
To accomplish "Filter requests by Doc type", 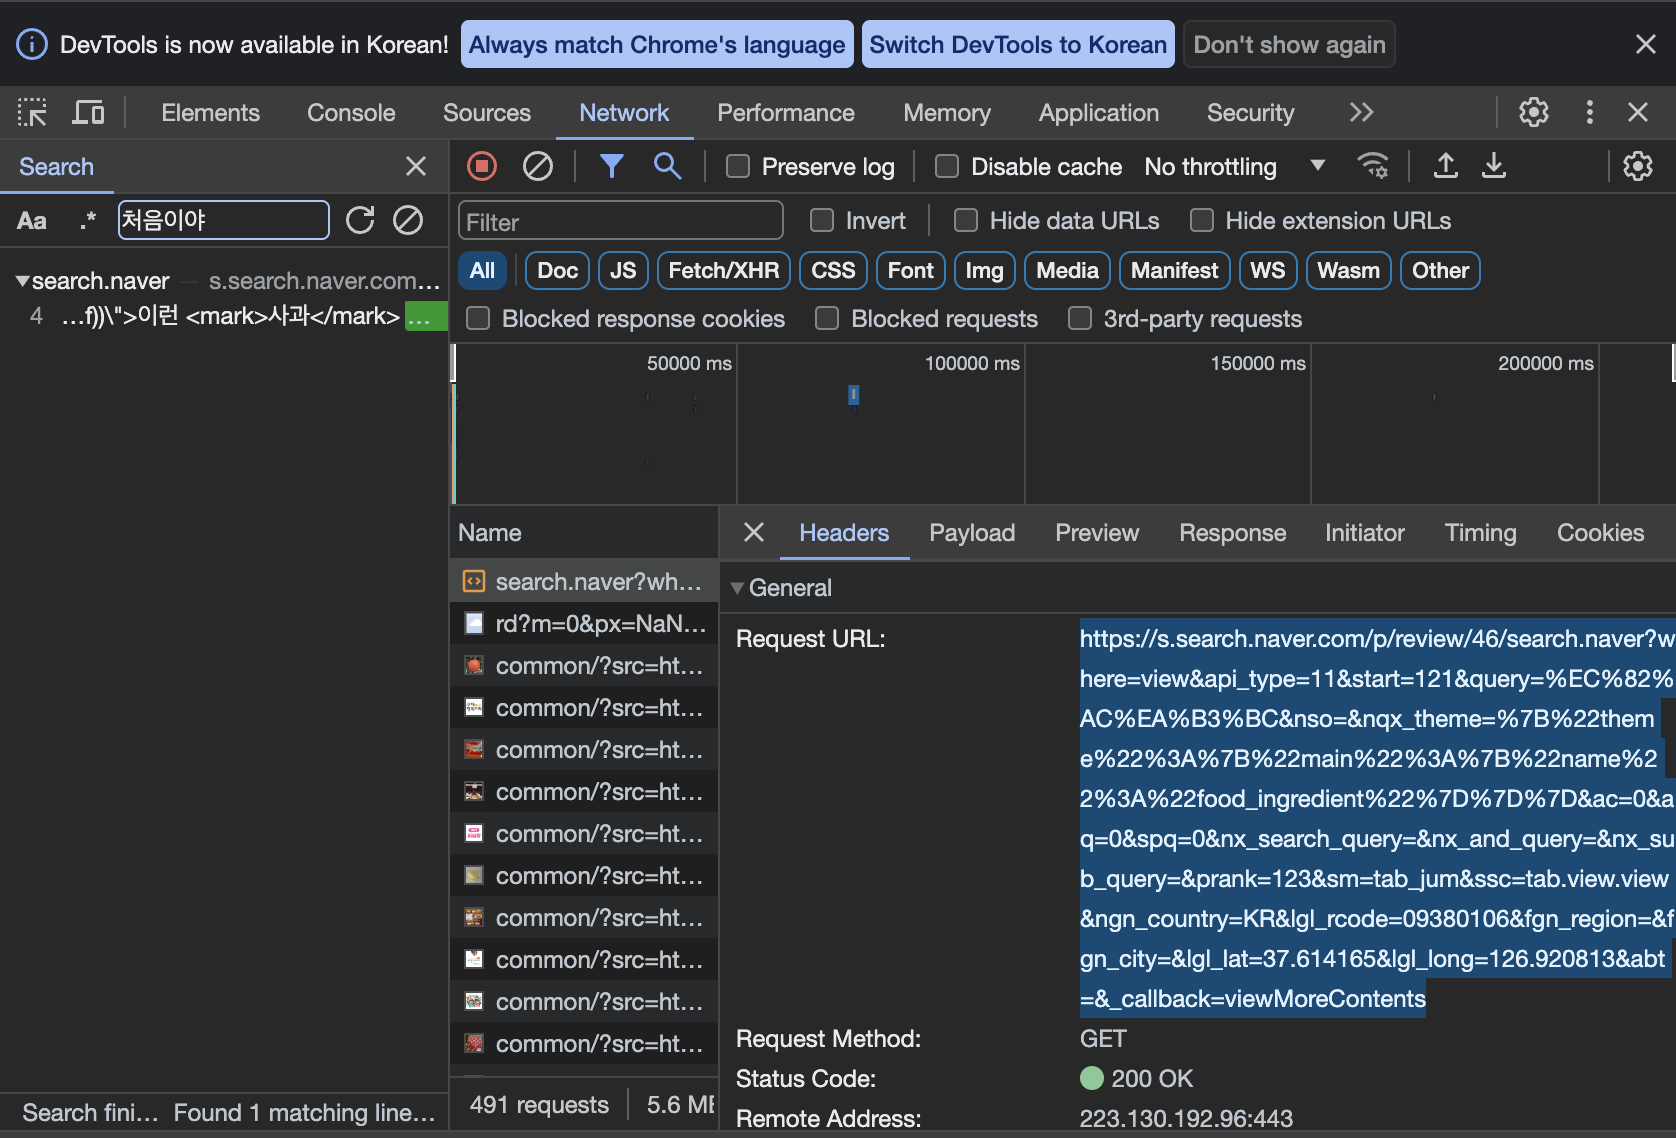I will pyautogui.click(x=558, y=270).
